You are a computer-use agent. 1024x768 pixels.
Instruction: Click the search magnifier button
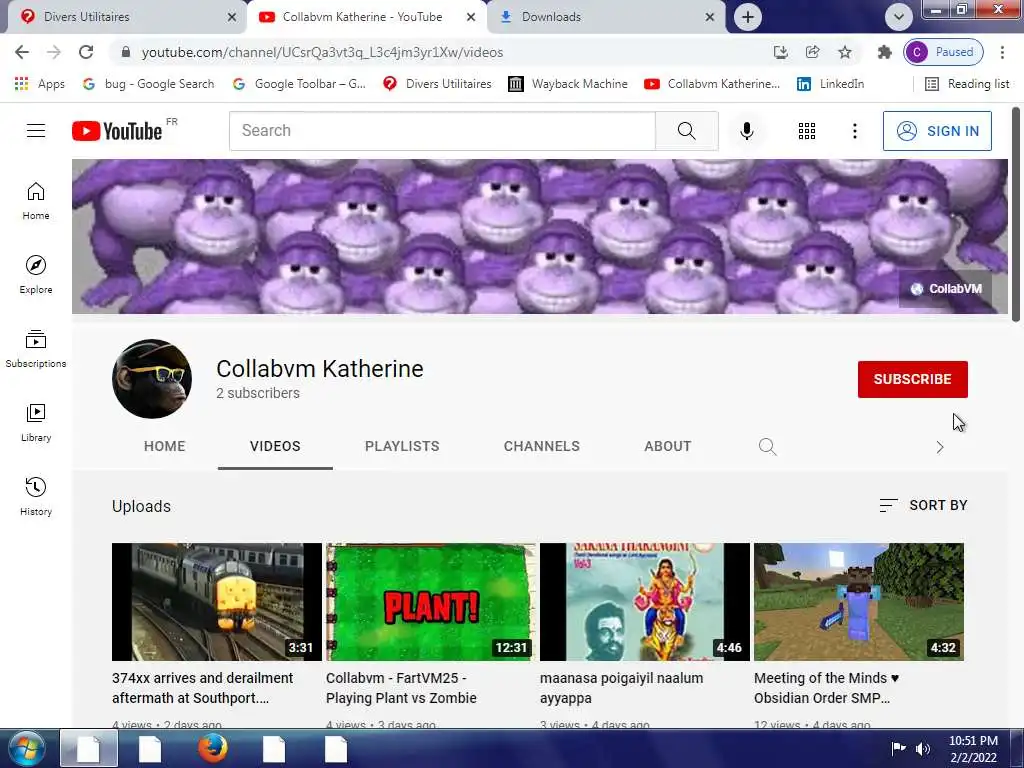[x=686, y=131]
